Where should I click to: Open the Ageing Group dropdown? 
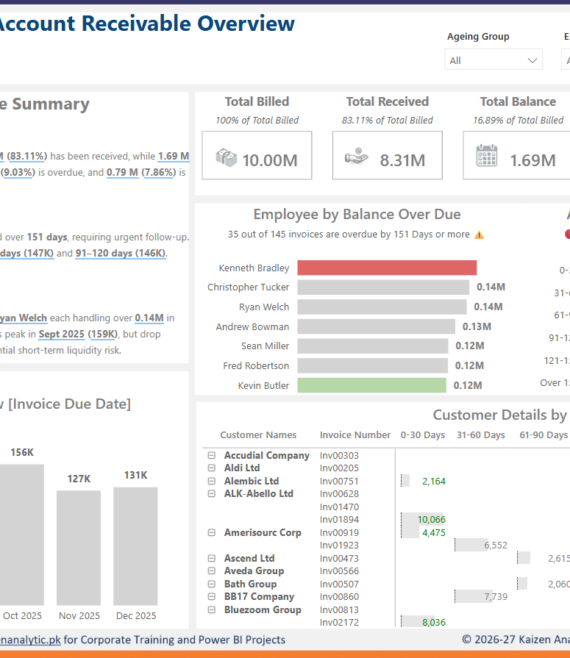[493, 60]
